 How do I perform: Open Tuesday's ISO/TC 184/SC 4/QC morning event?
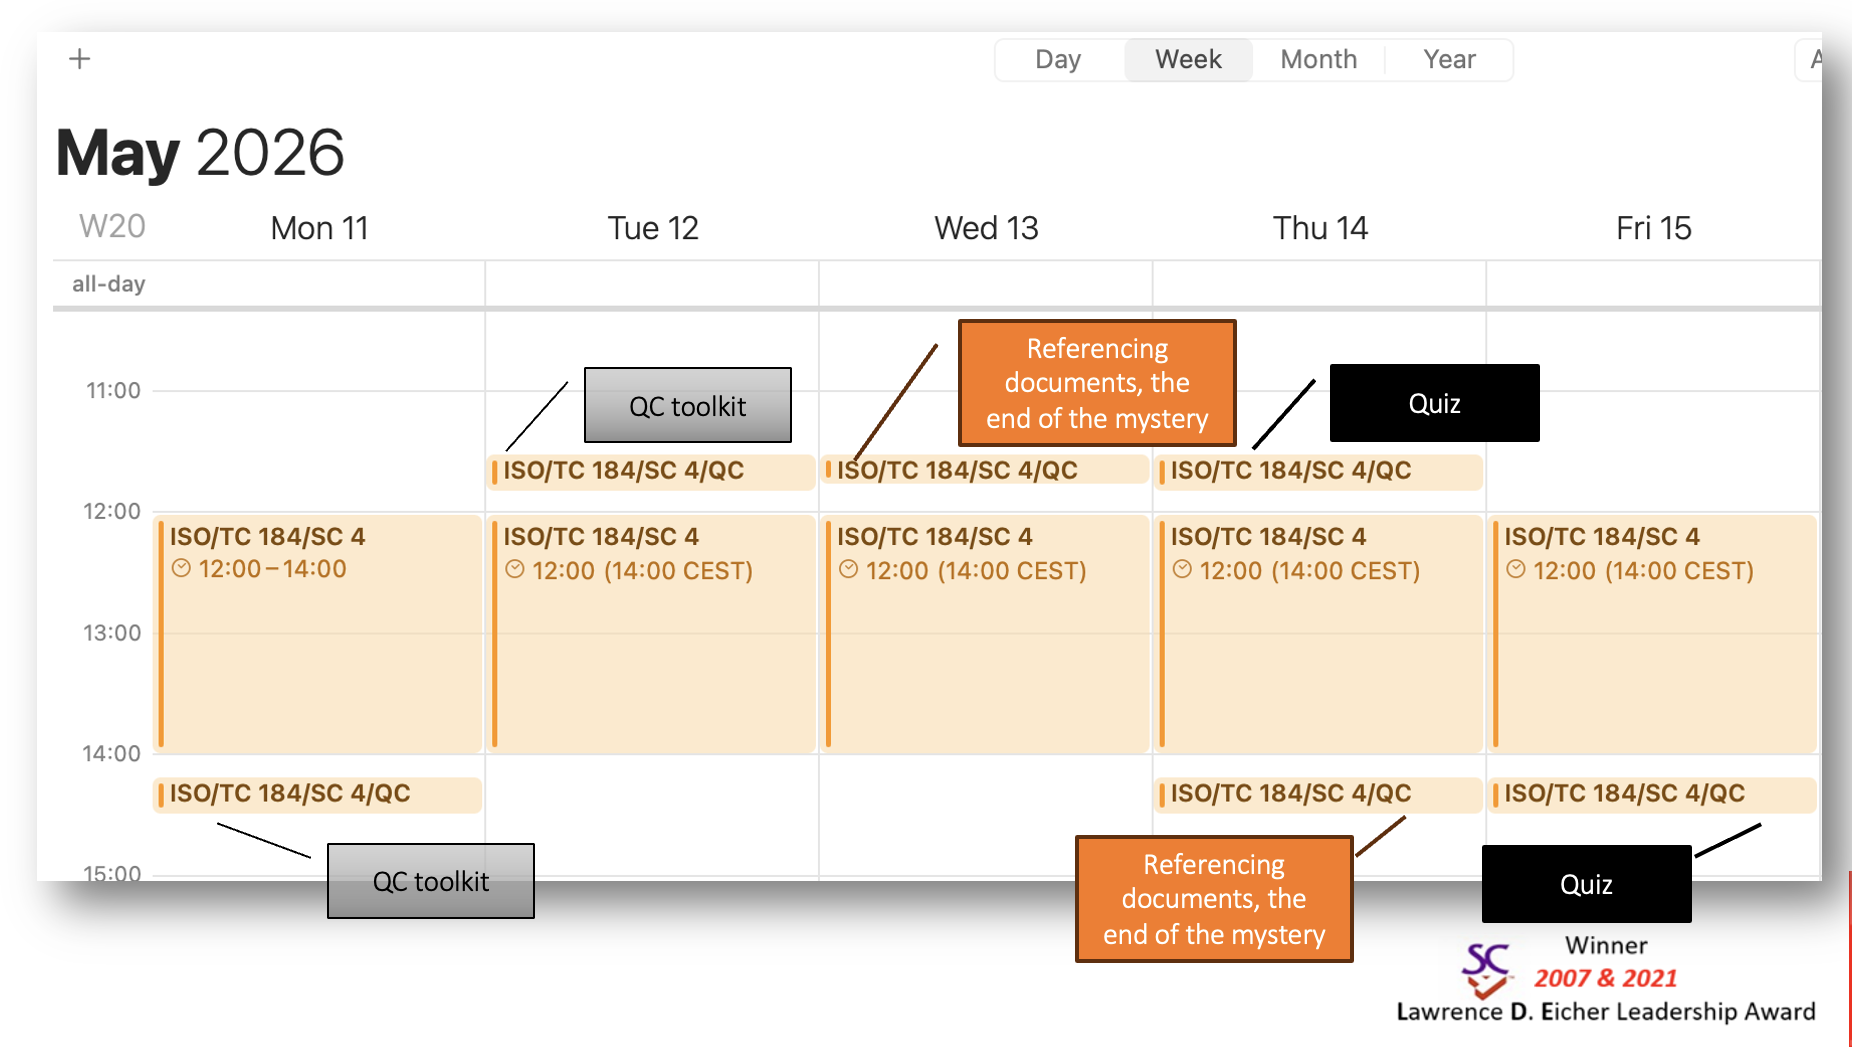click(651, 471)
